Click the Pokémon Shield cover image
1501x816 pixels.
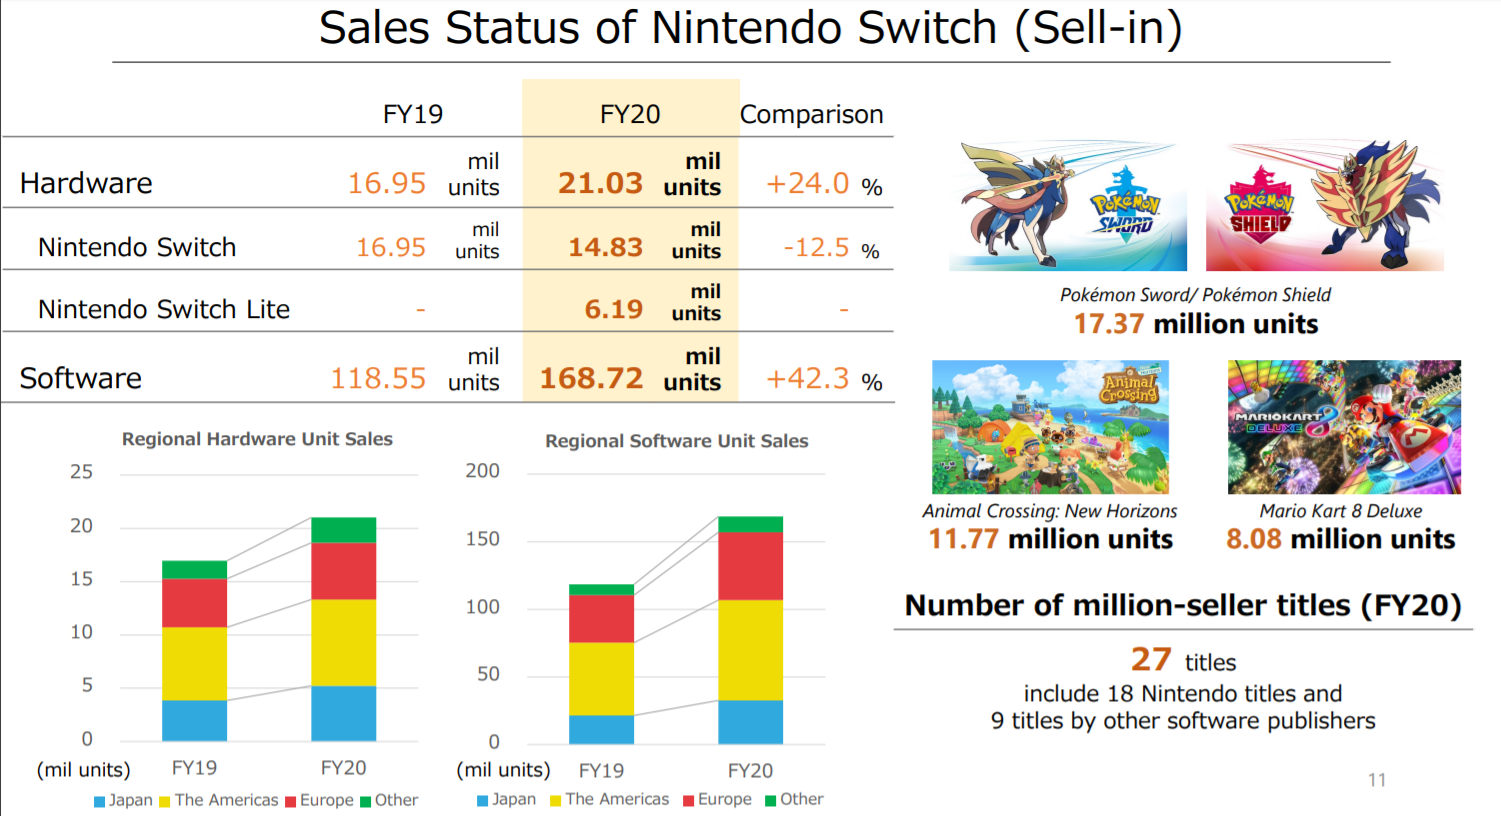[1325, 206]
